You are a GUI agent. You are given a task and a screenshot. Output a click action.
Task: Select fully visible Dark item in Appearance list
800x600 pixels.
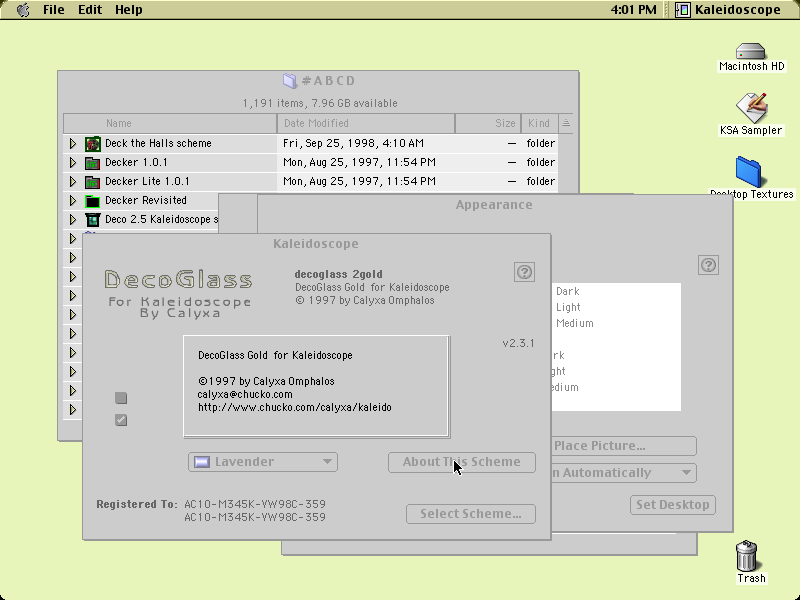coord(567,291)
